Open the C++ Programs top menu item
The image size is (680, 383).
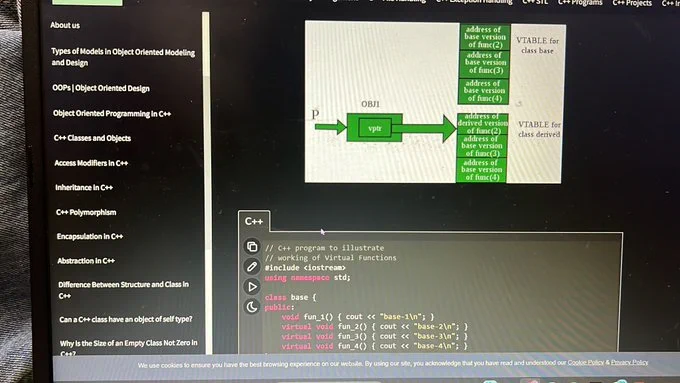pyautogui.click(x=580, y=3)
